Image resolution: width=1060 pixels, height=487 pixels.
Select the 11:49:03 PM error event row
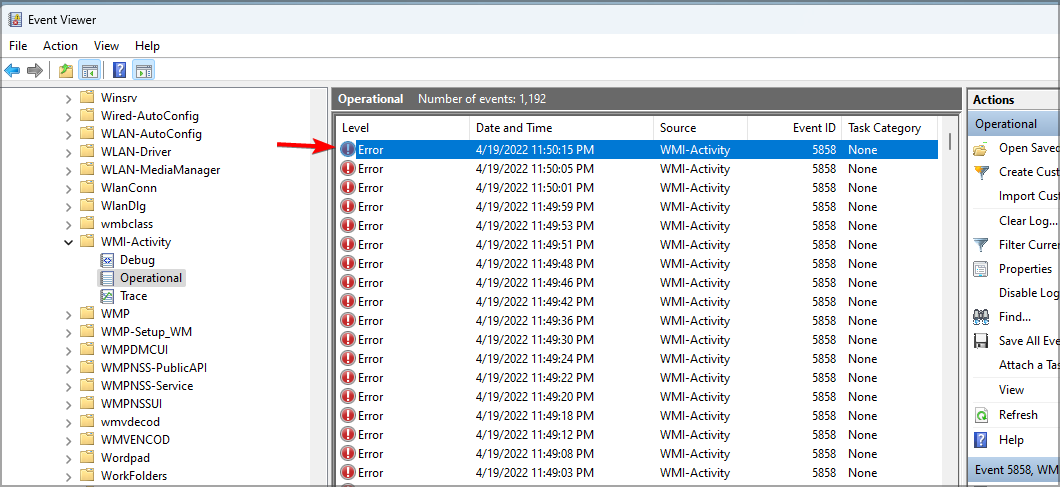coord(637,472)
